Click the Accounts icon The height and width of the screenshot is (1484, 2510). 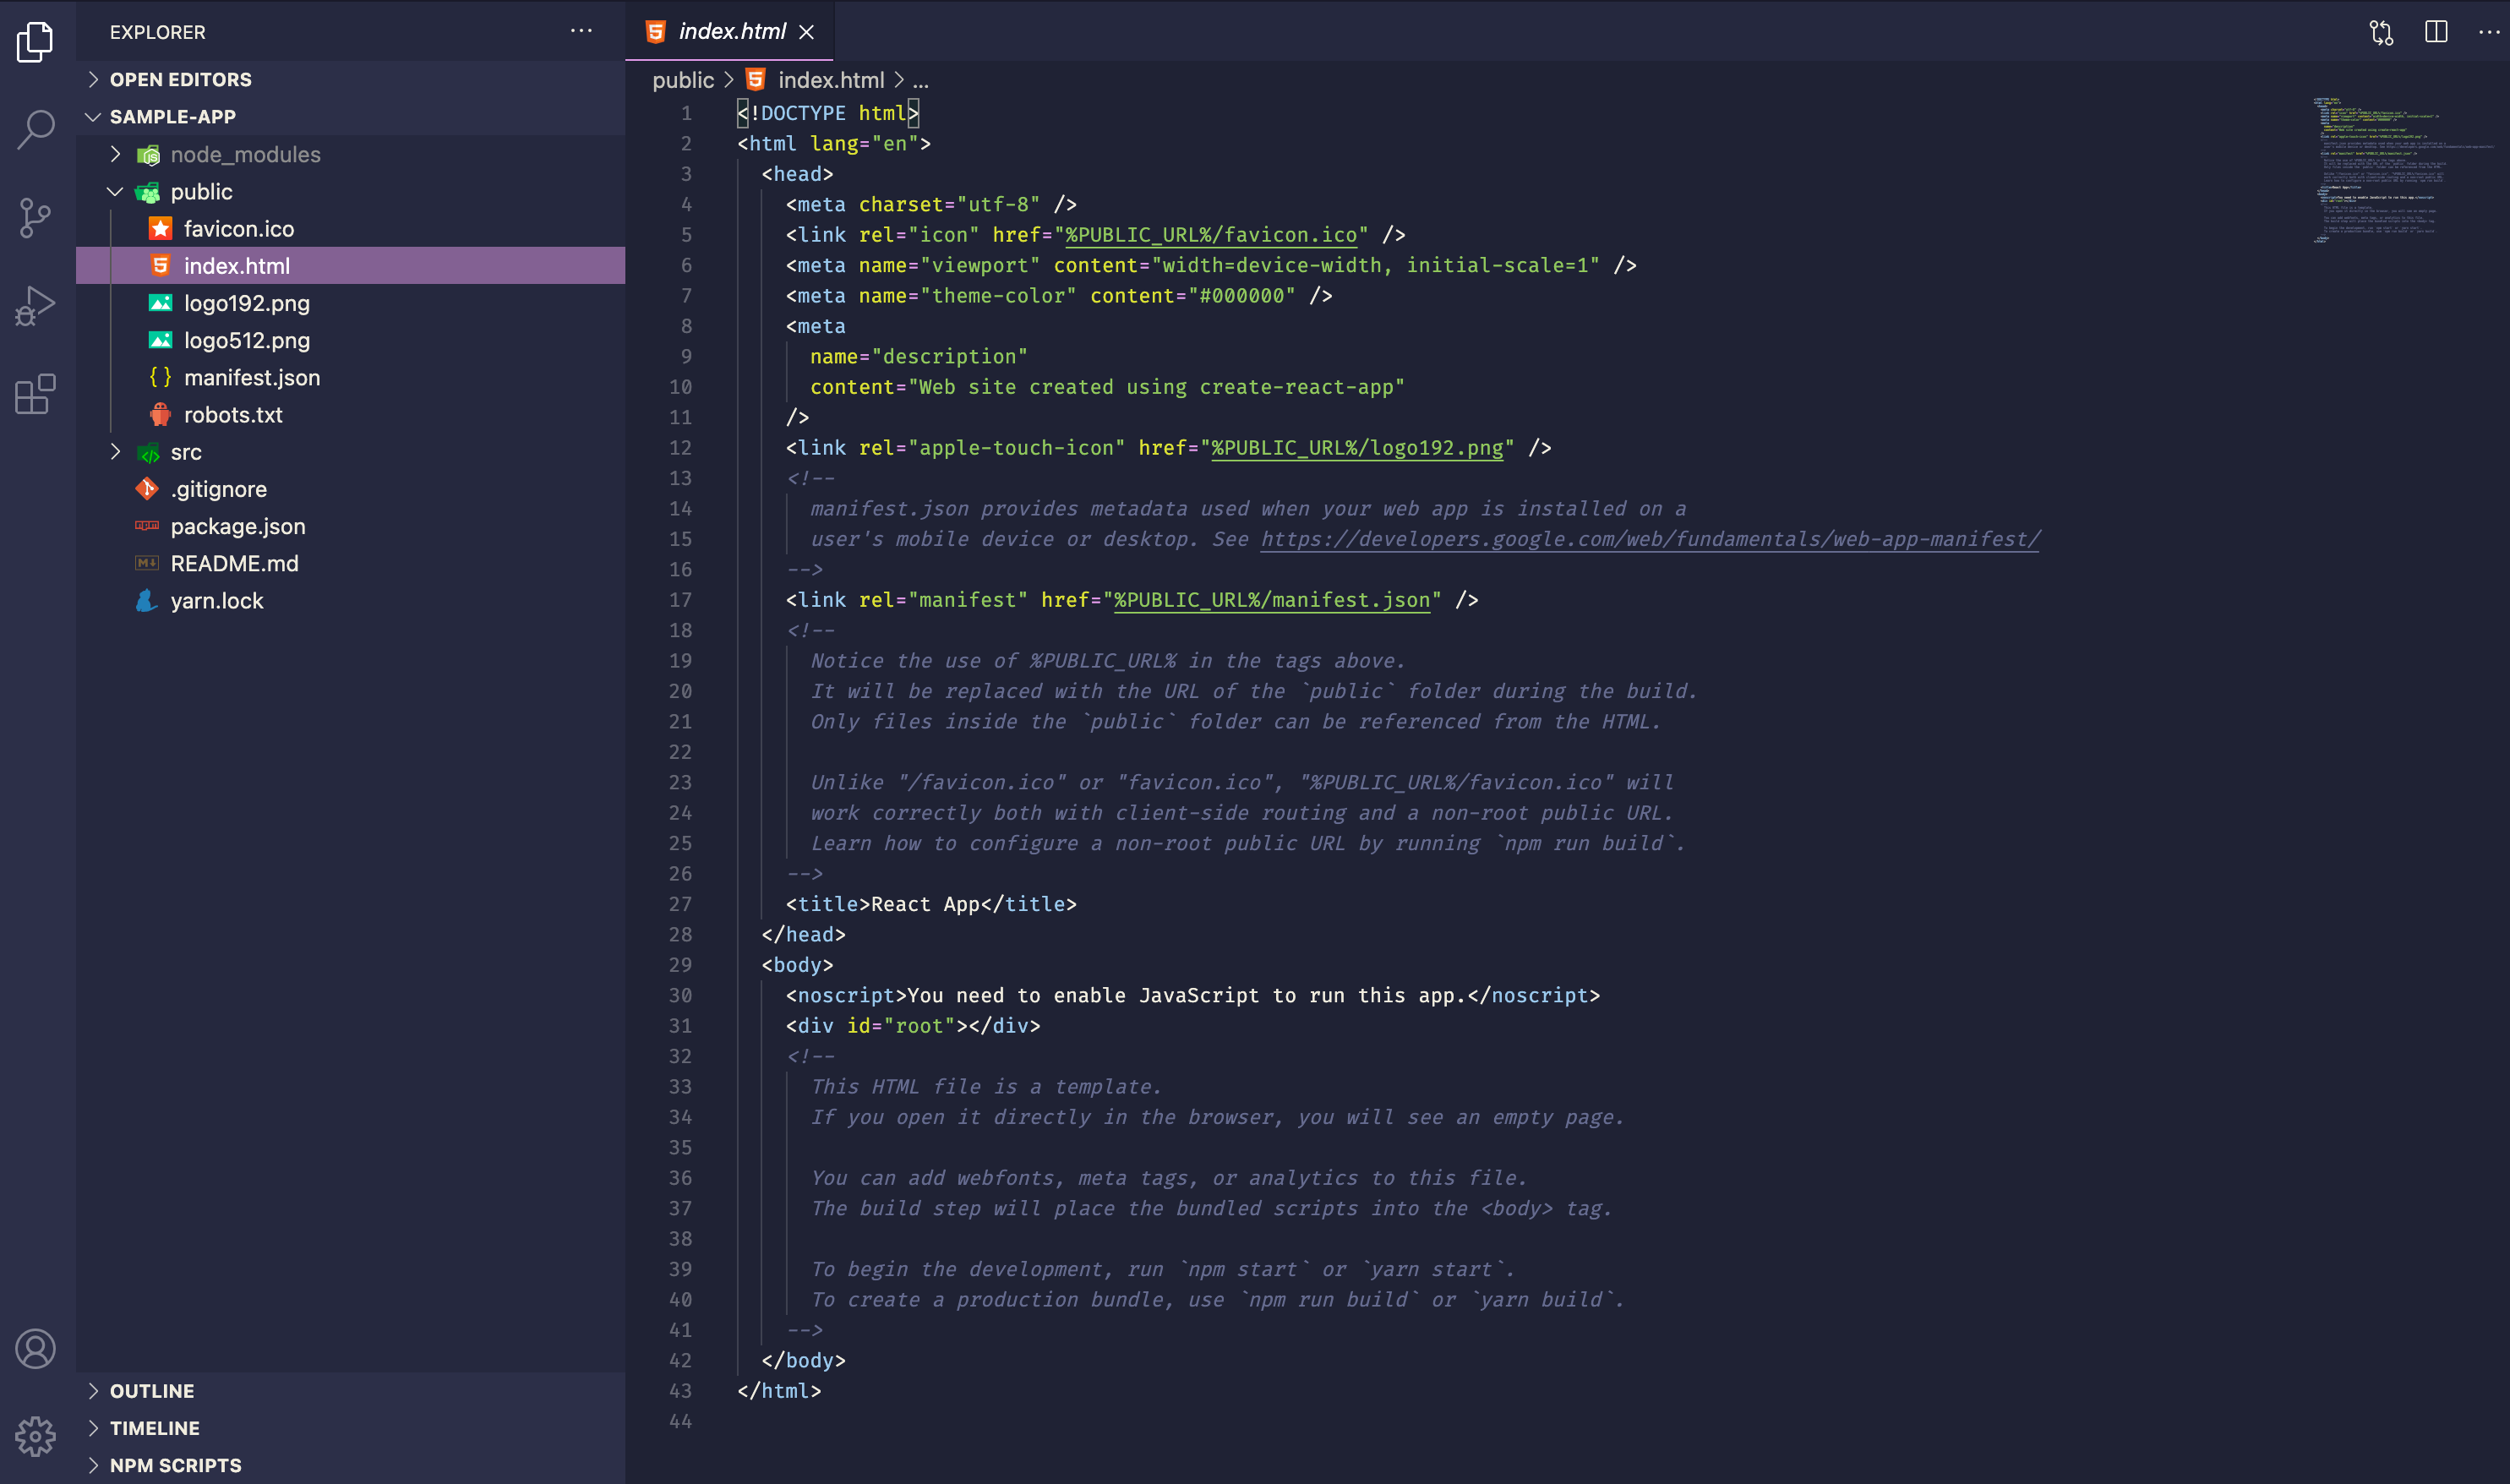coord(36,1348)
